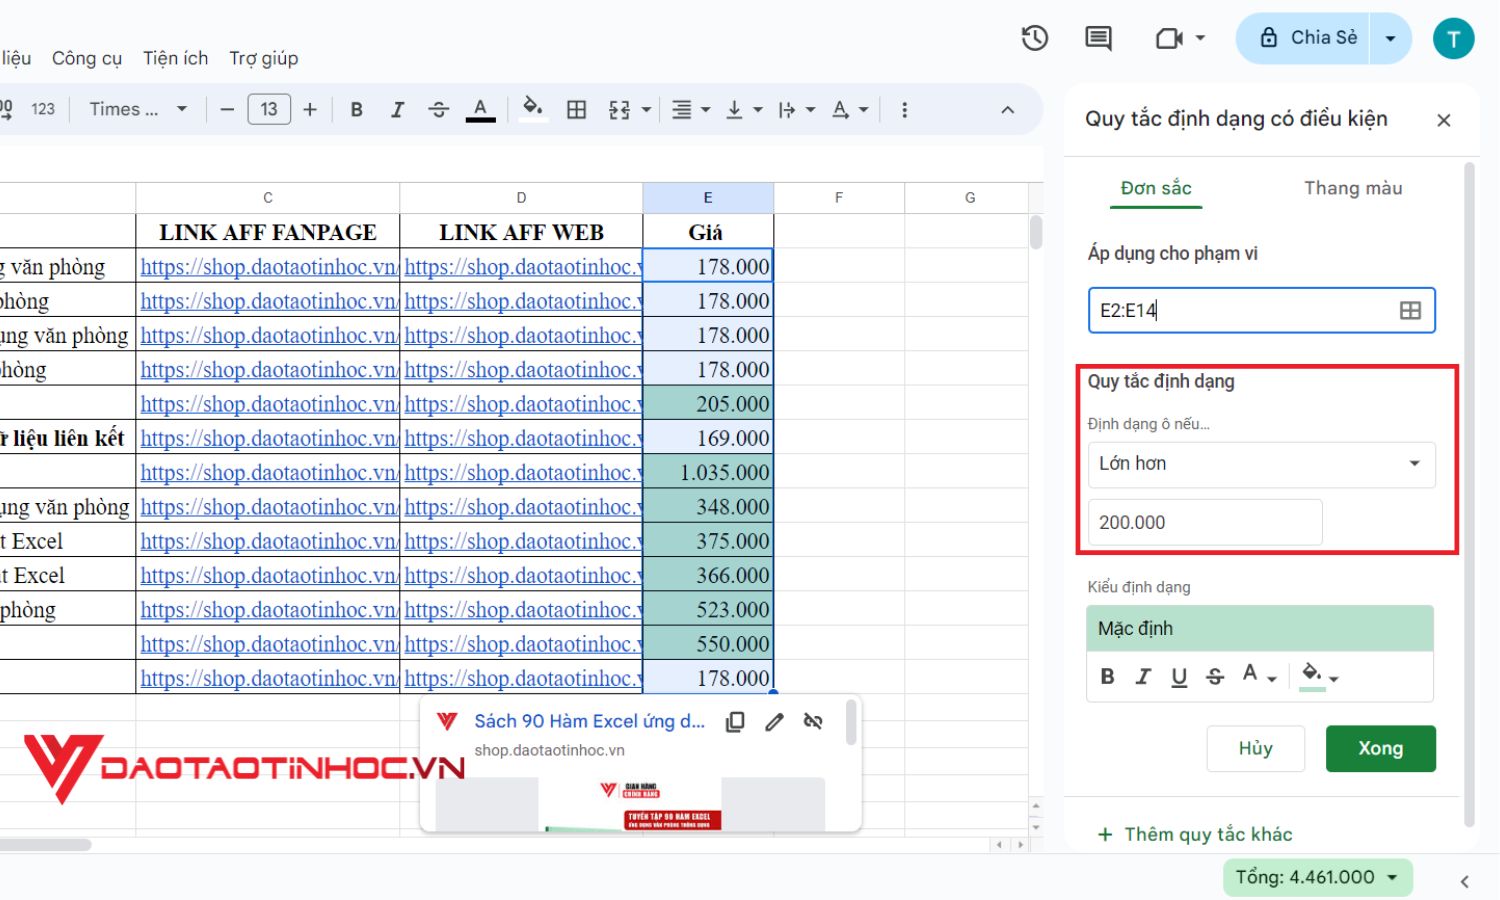
Task: Switch to the Thang màu tab
Action: (1353, 188)
